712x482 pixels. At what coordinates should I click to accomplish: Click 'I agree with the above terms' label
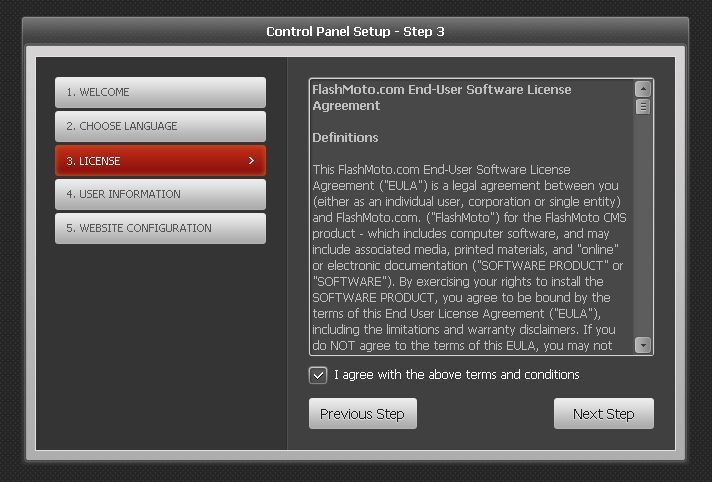[x=456, y=375]
